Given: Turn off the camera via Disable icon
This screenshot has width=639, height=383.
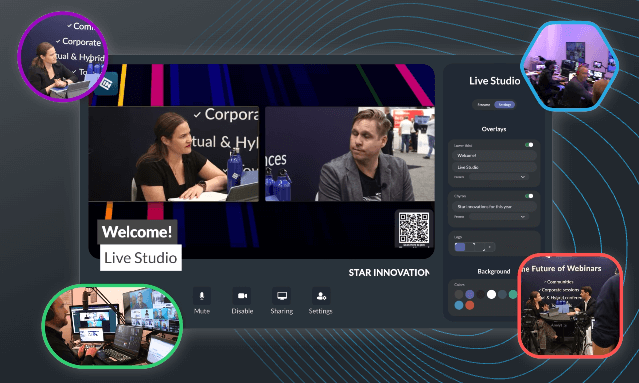Looking at the screenshot, I should [242, 296].
